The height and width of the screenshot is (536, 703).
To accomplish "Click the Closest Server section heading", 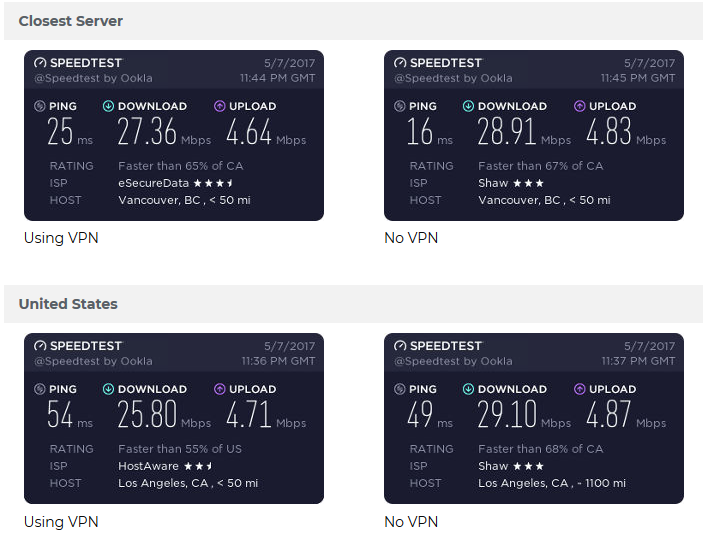I will [x=70, y=21].
